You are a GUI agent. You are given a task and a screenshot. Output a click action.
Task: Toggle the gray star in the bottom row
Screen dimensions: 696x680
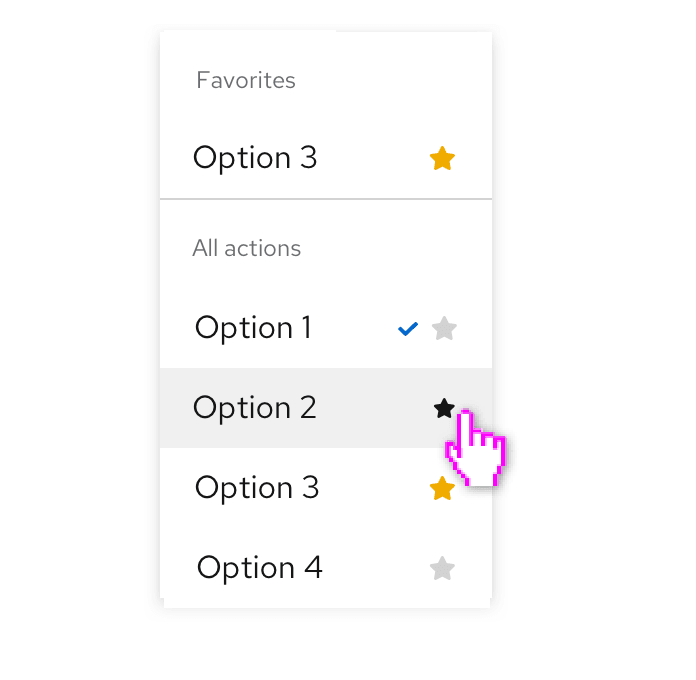(442, 569)
